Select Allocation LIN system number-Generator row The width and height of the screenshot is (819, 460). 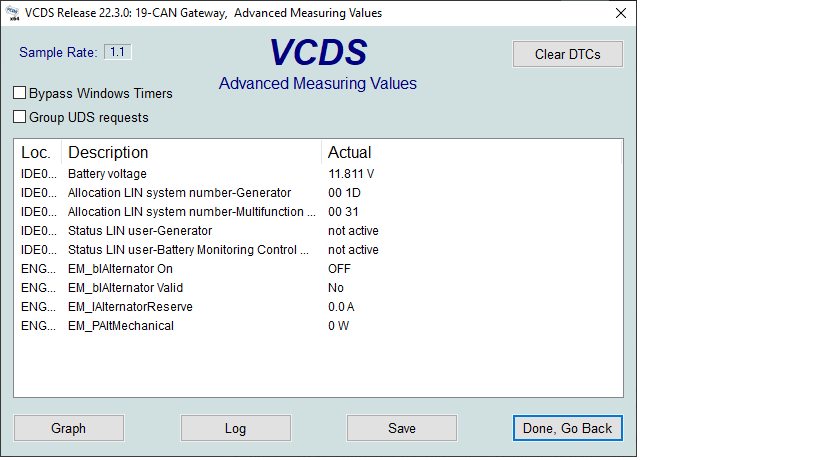318,193
